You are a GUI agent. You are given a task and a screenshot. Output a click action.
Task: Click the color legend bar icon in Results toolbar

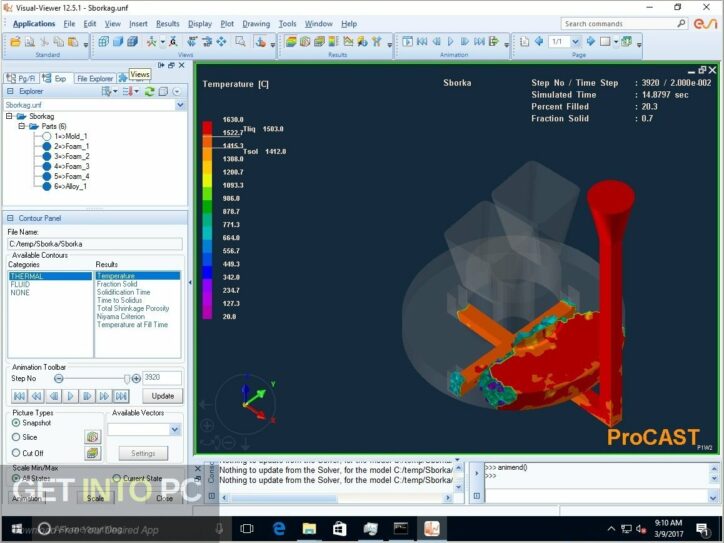pos(333,42)
